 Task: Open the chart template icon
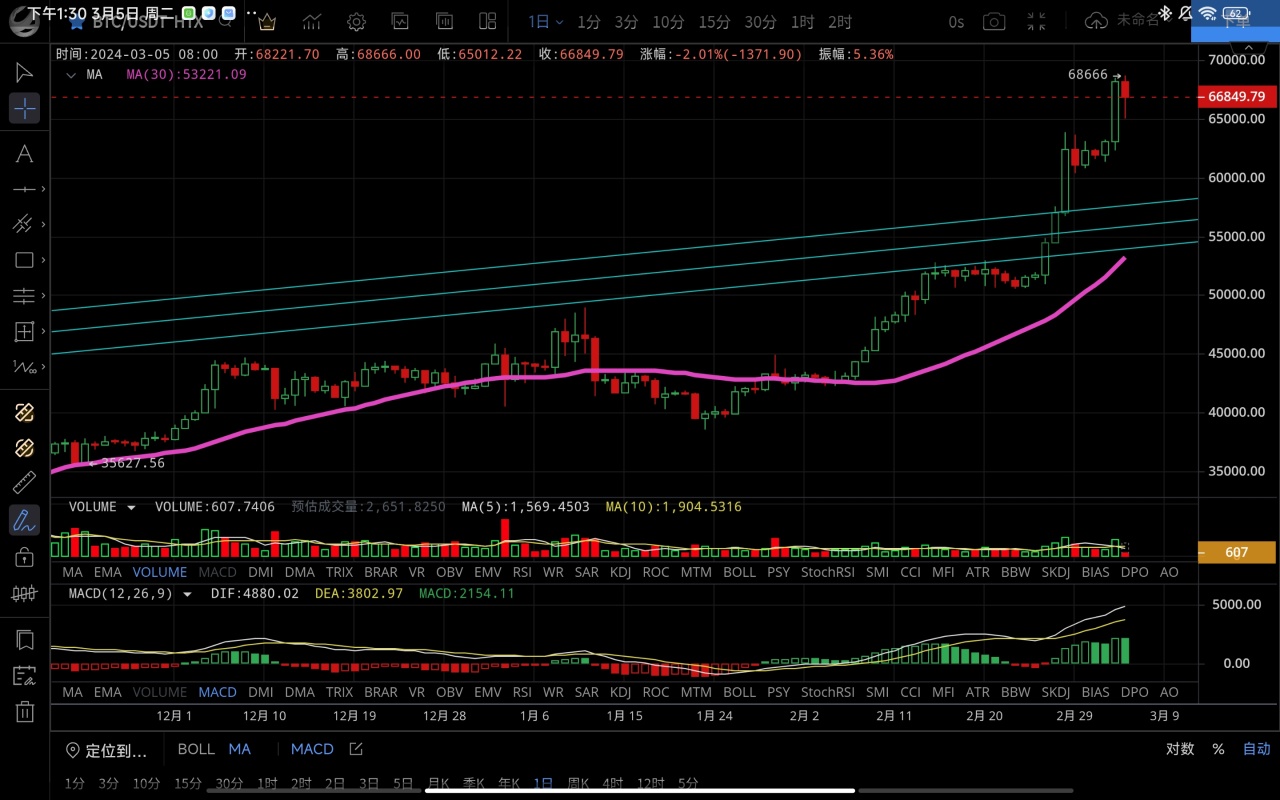pos(400,22)
